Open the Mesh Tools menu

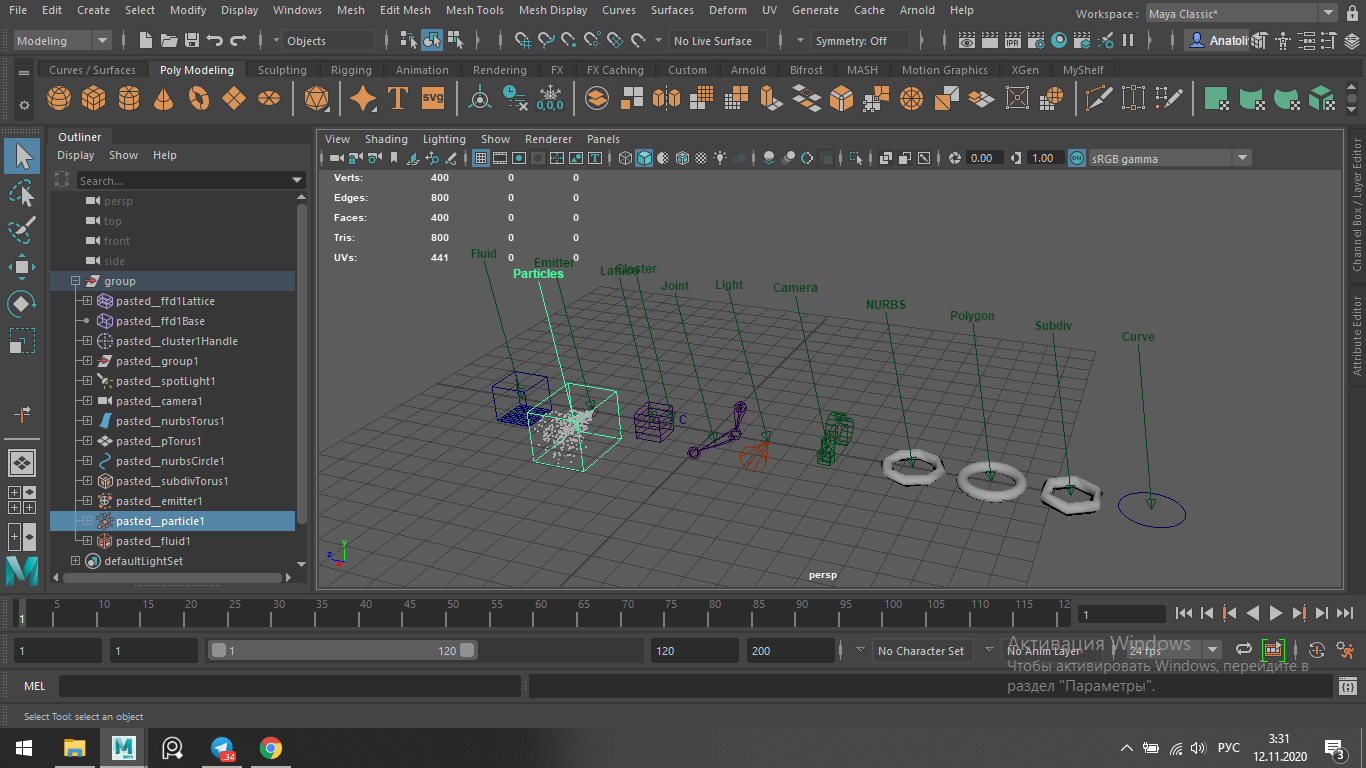tap(474, 10)
